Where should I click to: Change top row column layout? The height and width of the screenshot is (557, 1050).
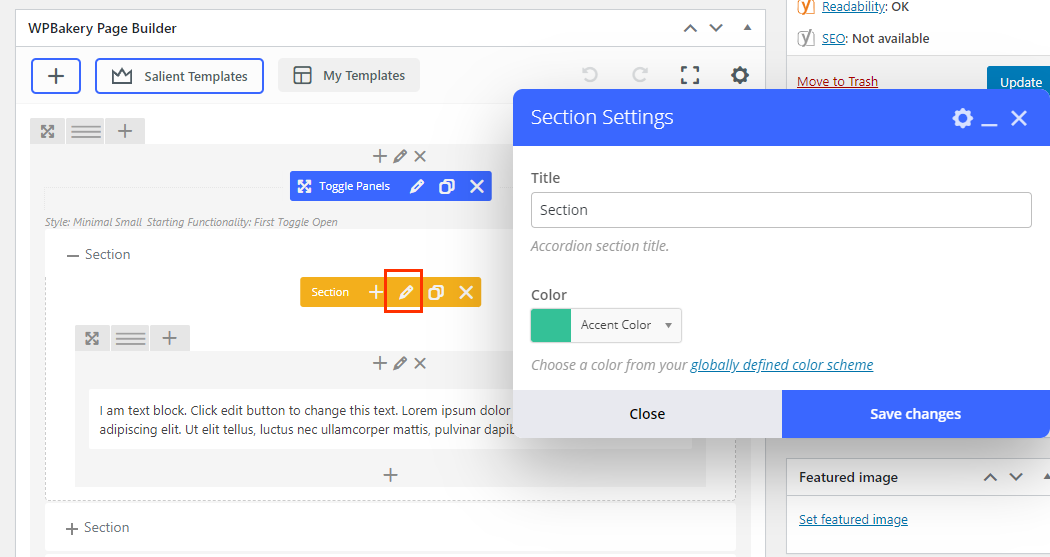pos(86,131)
